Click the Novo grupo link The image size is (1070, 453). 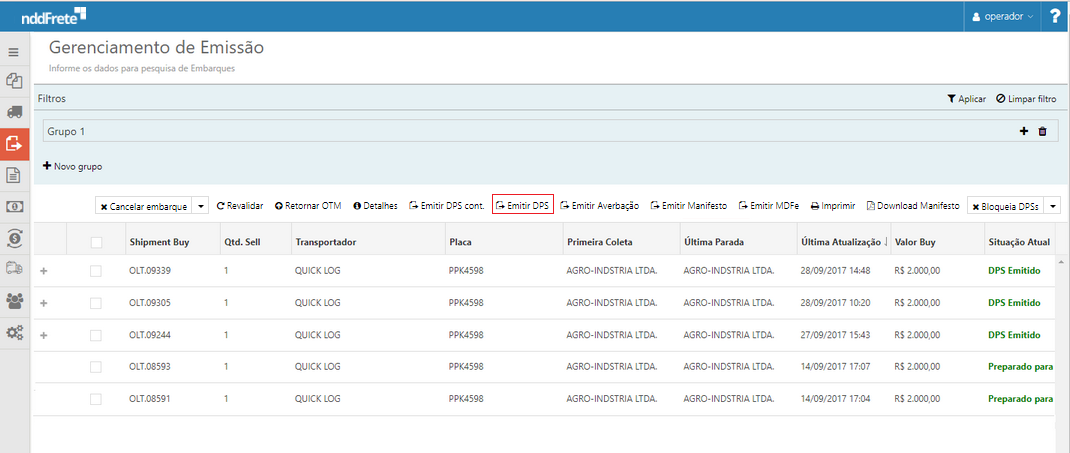[72, 166]
